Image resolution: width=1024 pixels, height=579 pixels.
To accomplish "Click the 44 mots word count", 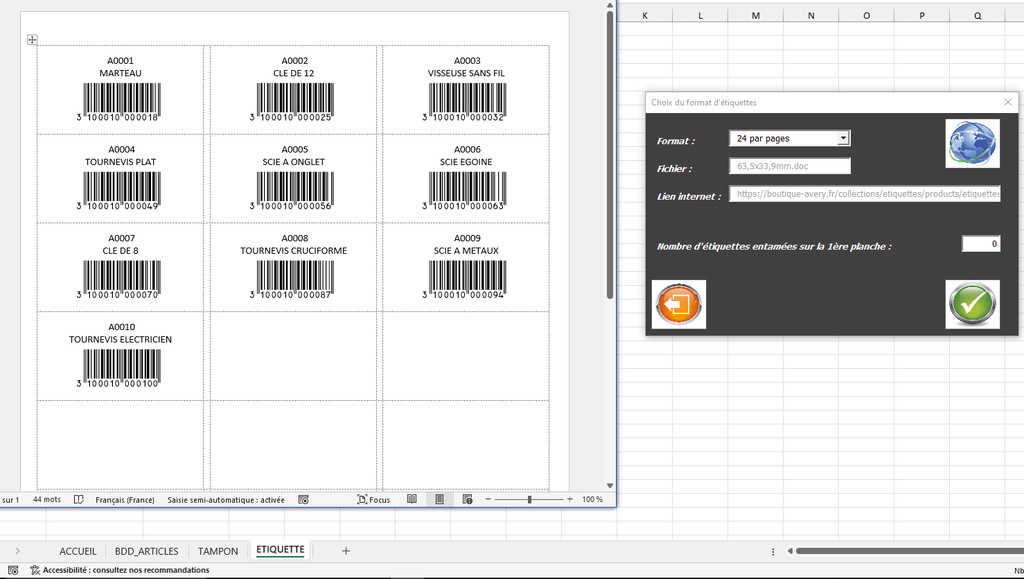I will click(46, 499).
